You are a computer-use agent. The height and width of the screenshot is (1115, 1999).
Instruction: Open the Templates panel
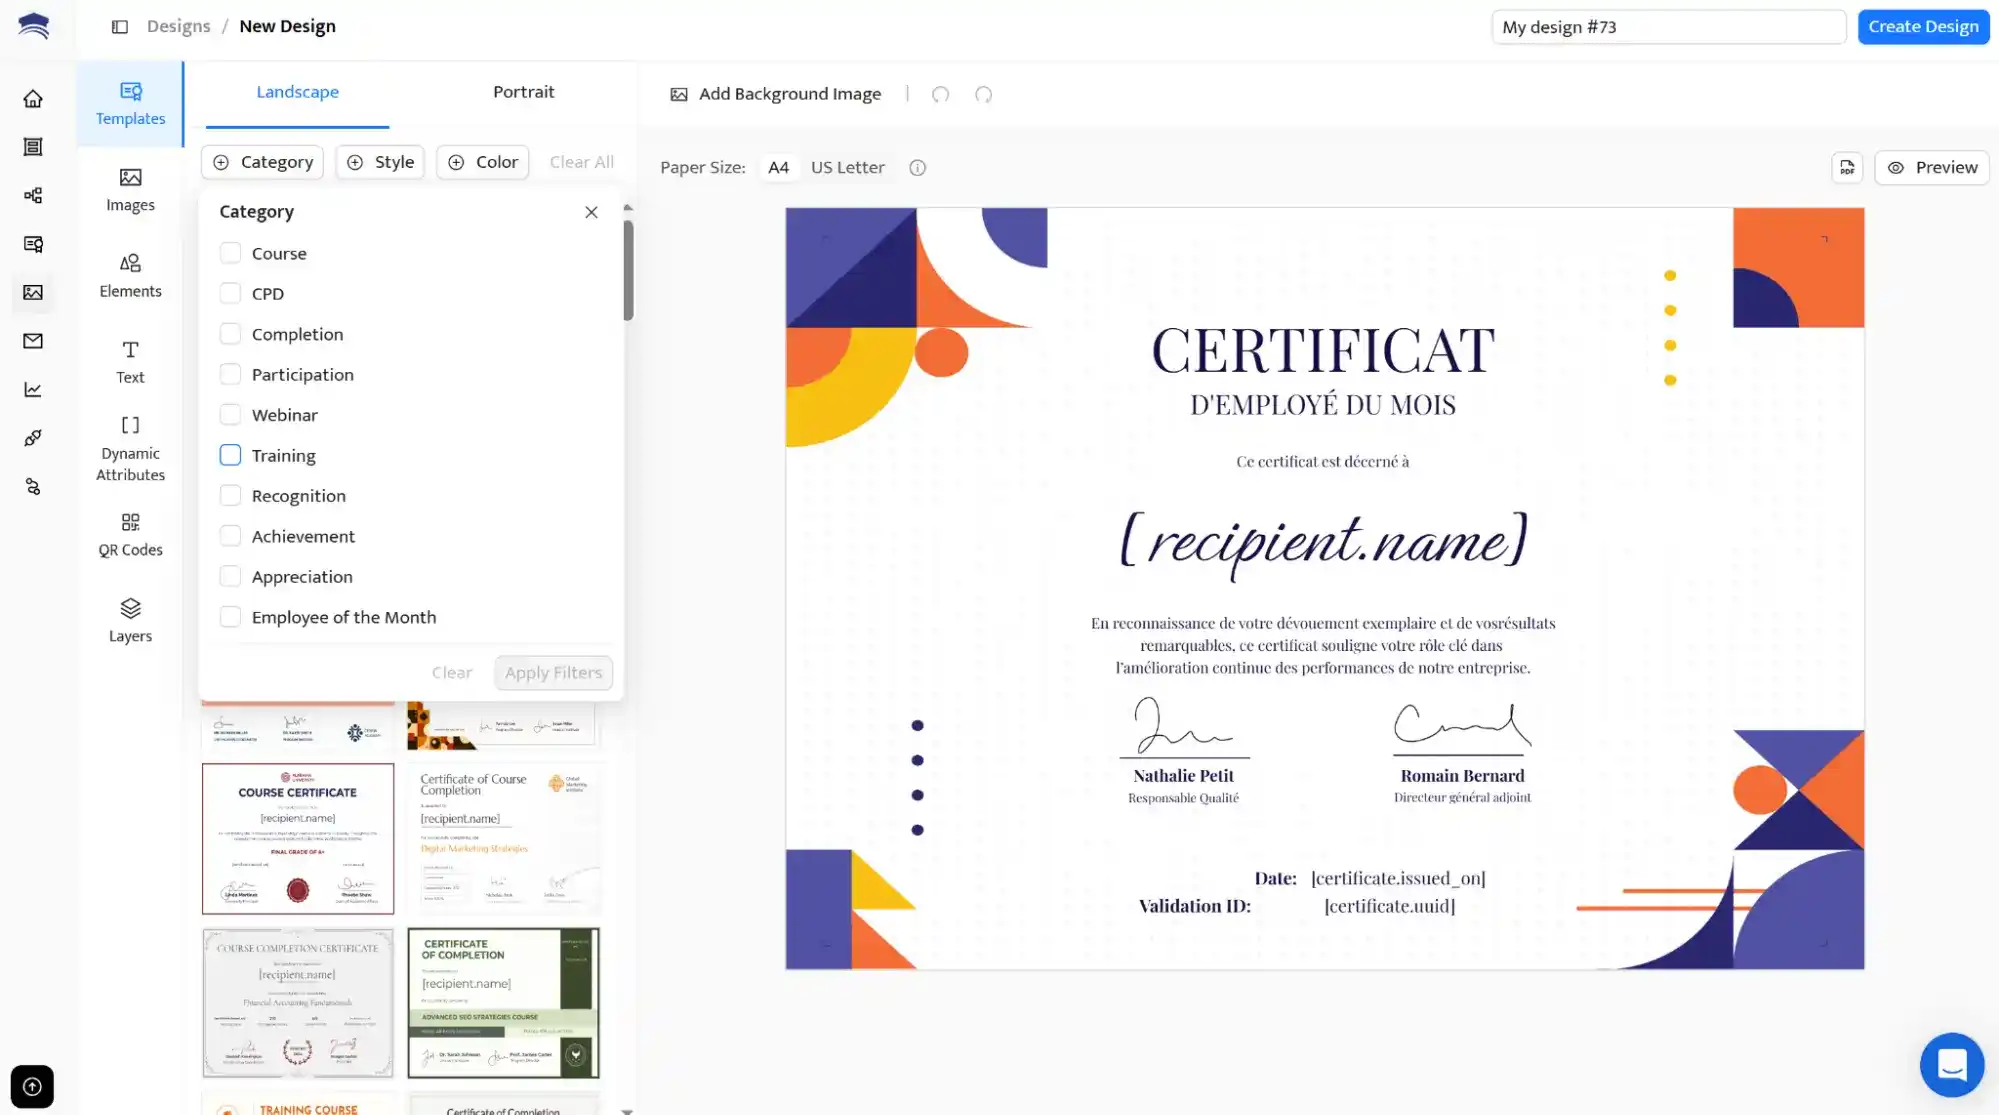(130, 103)
